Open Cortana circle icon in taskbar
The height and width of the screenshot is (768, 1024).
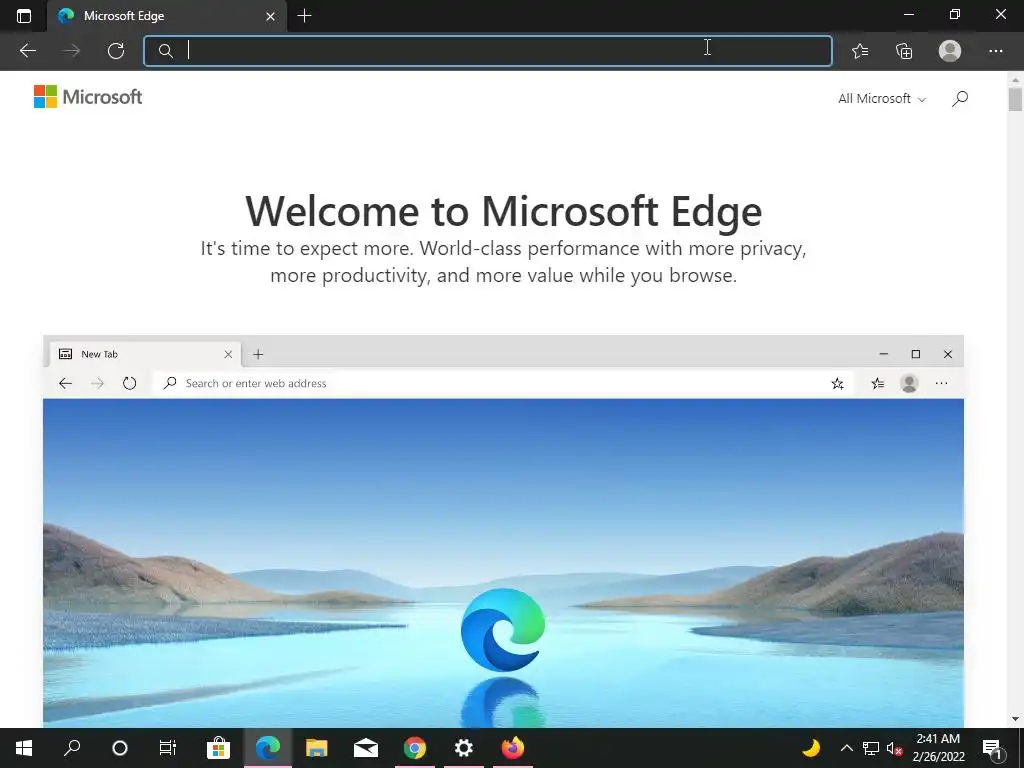pyautogui.click(x=120, y=748)
